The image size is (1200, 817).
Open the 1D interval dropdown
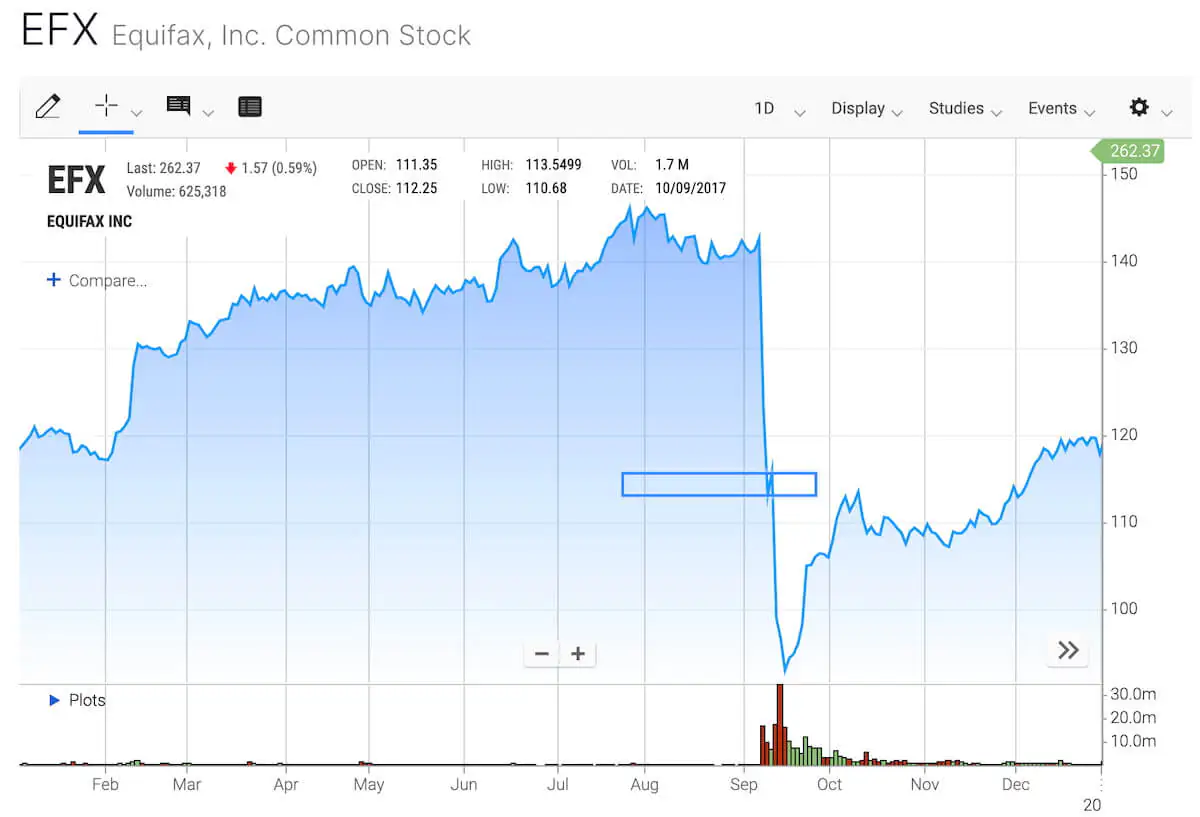click(778, 109)
